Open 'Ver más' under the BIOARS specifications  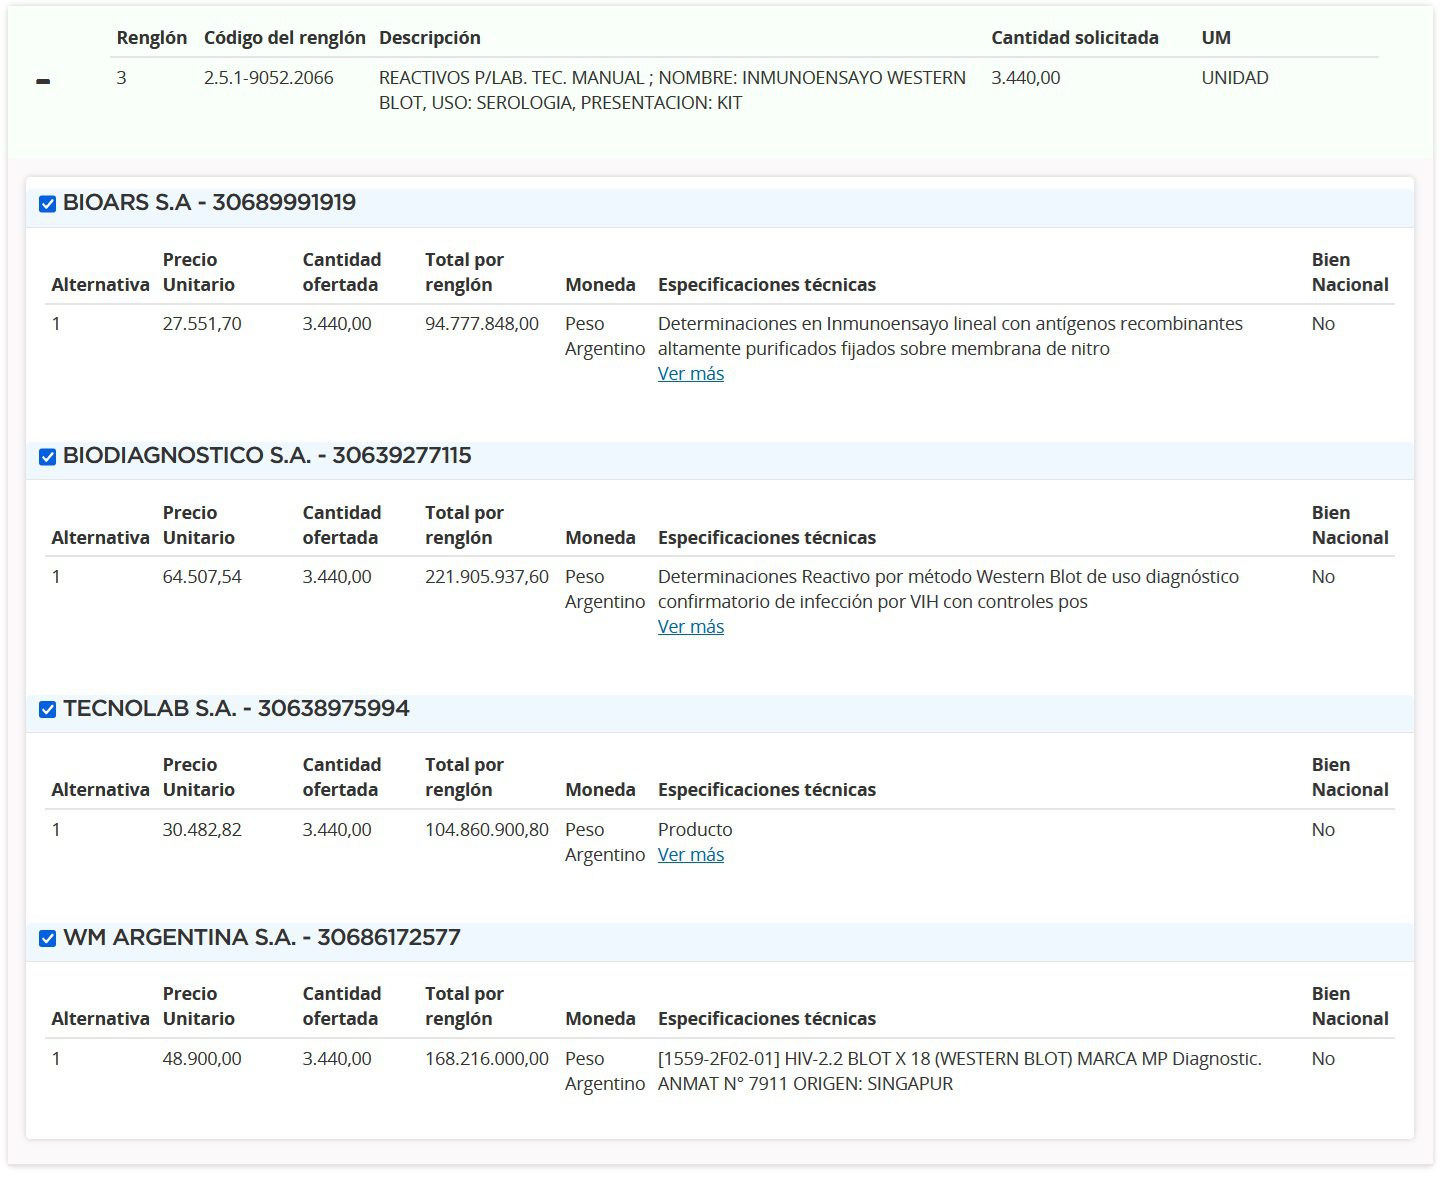coord(690,374)
